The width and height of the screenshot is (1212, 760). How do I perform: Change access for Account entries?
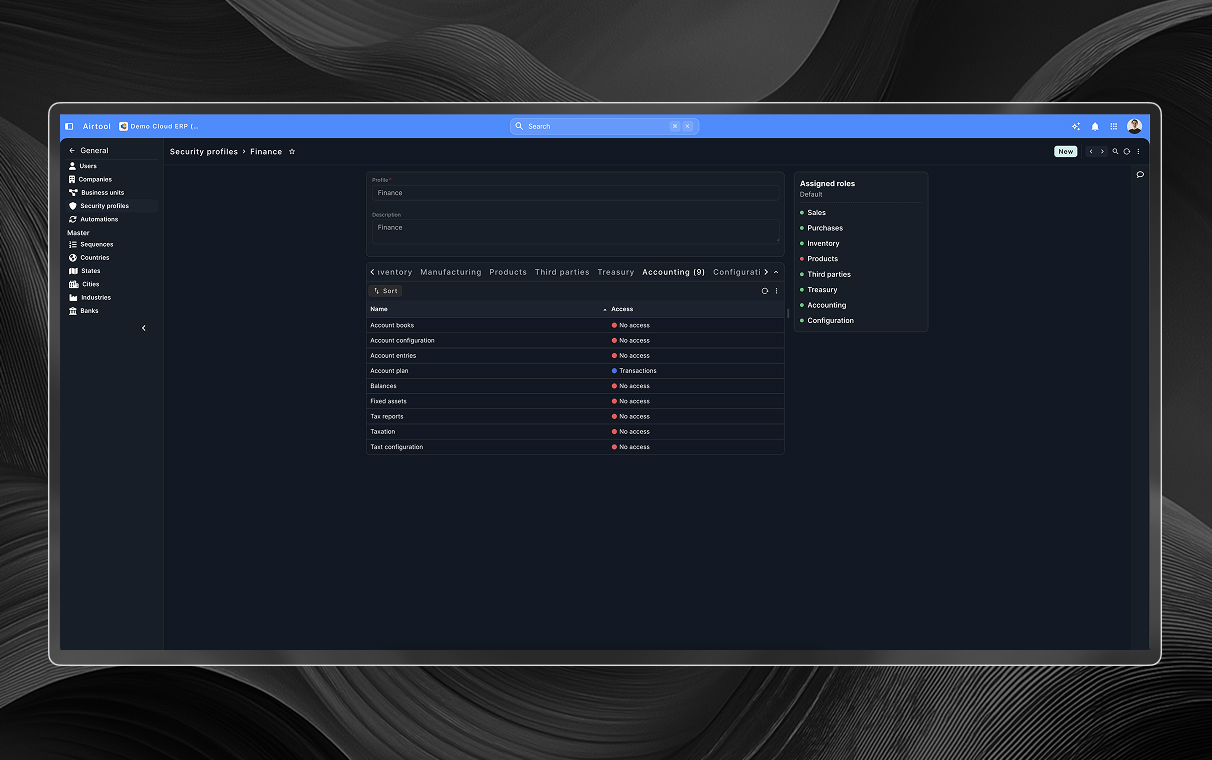(x=631, y=355)
